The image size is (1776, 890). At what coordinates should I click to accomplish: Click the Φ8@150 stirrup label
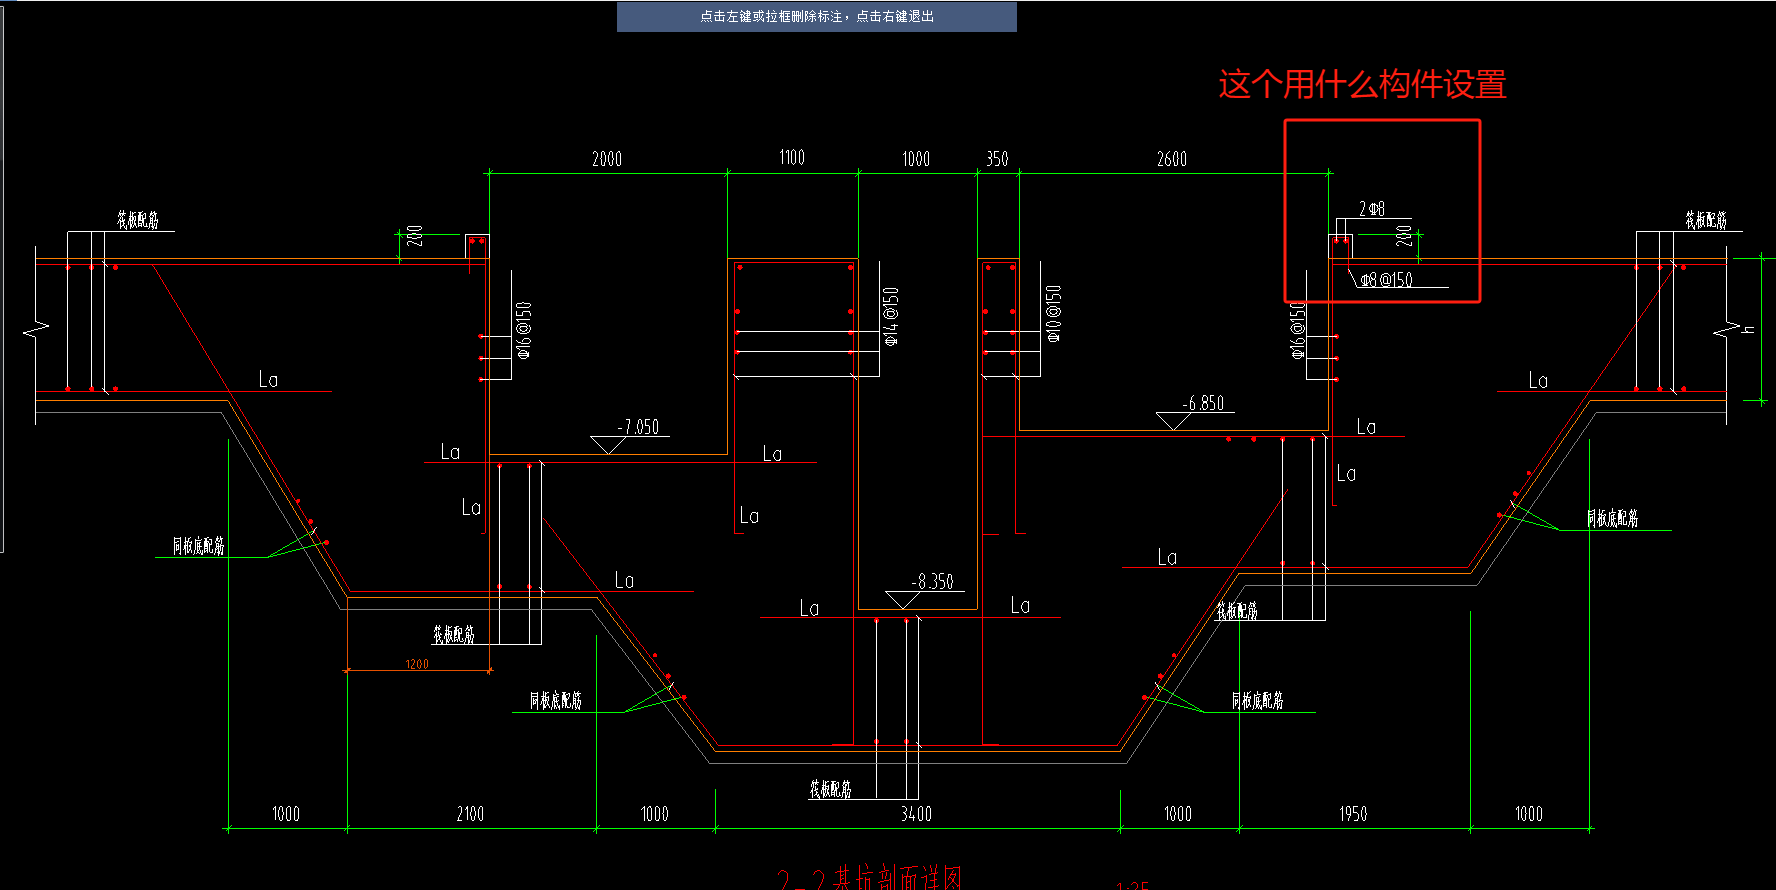coord(1387,280)
